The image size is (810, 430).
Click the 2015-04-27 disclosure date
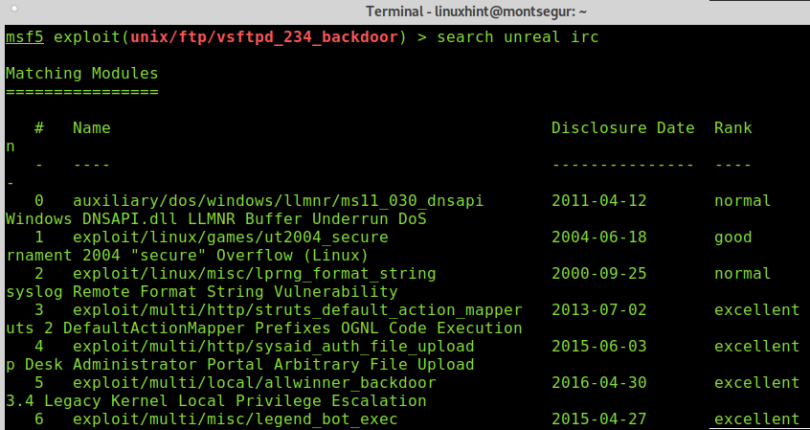[x=599, y=419]
